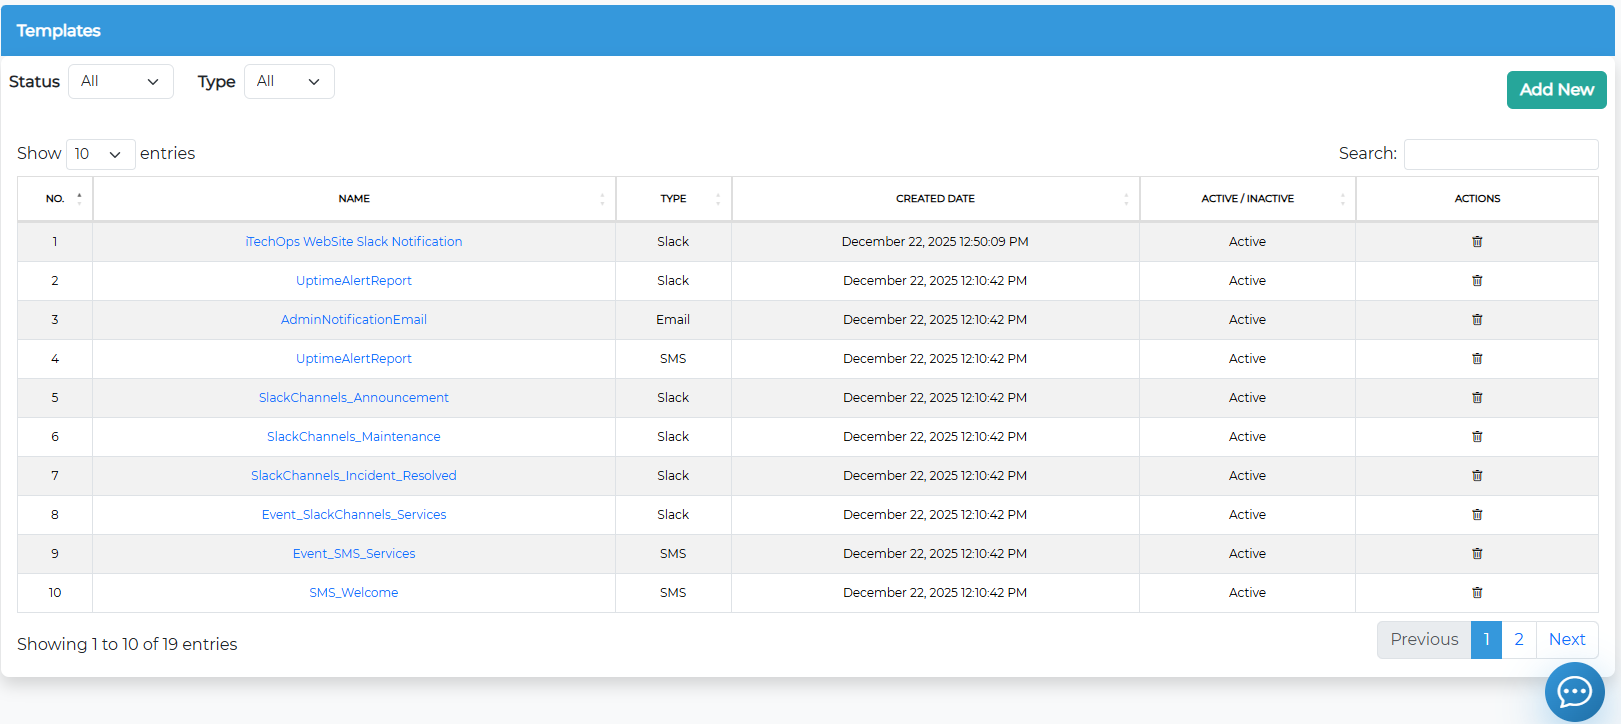The height and width of the screenshot is (724, 1621).
Task: Go to pagination page 2
Action: click(1519, 640)
